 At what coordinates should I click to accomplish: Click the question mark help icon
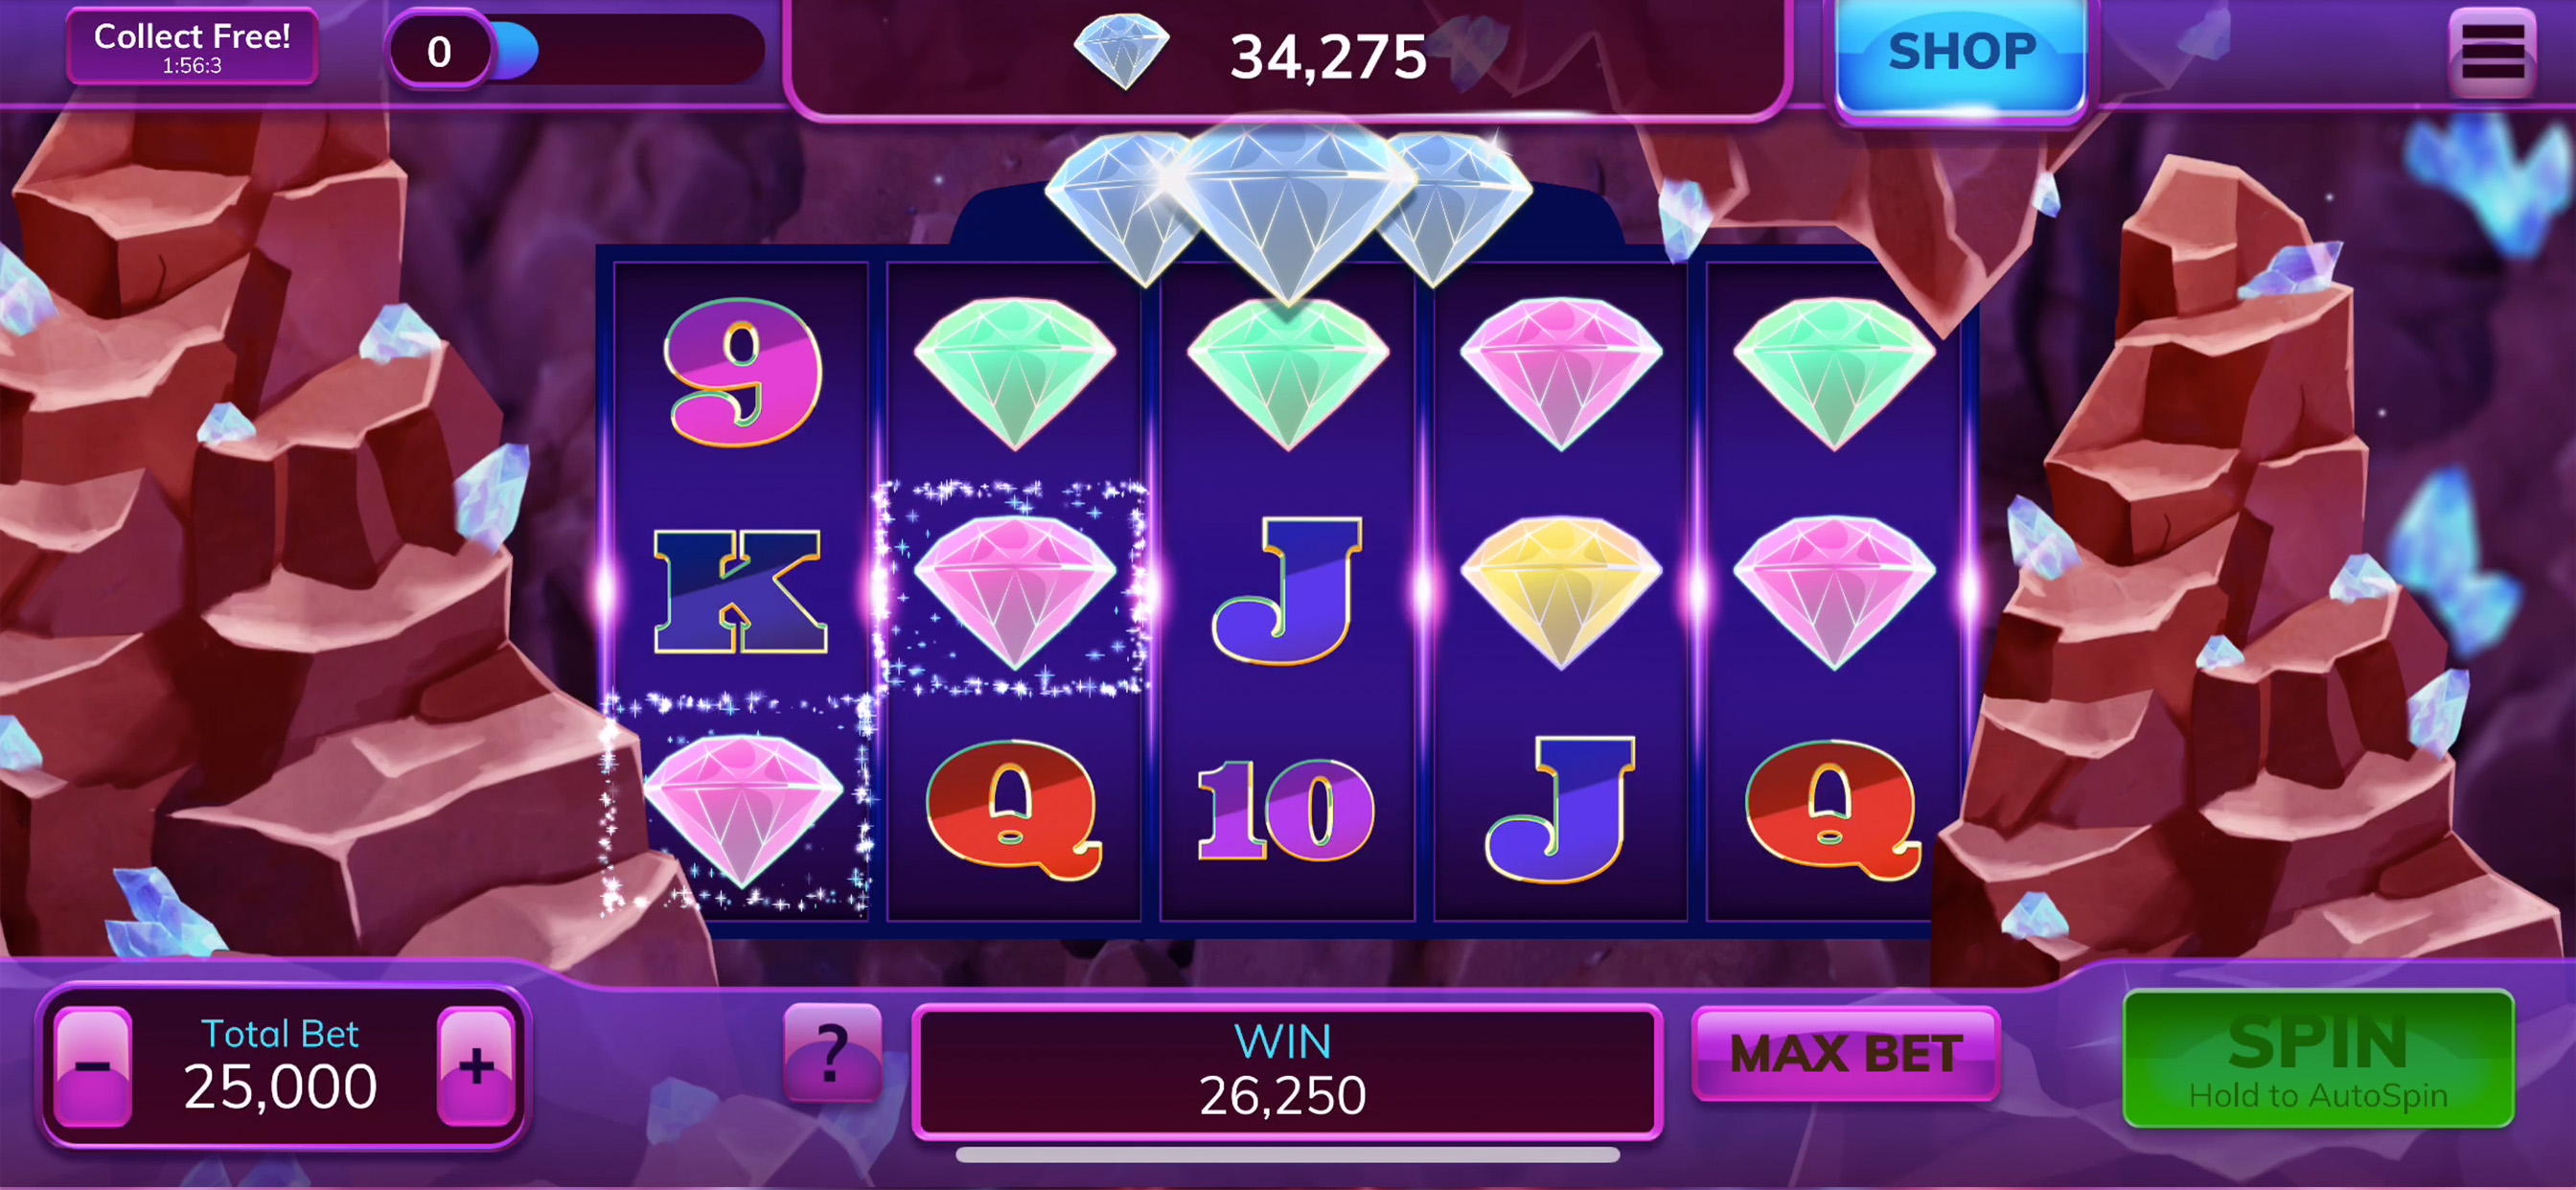click(832, 1053)
